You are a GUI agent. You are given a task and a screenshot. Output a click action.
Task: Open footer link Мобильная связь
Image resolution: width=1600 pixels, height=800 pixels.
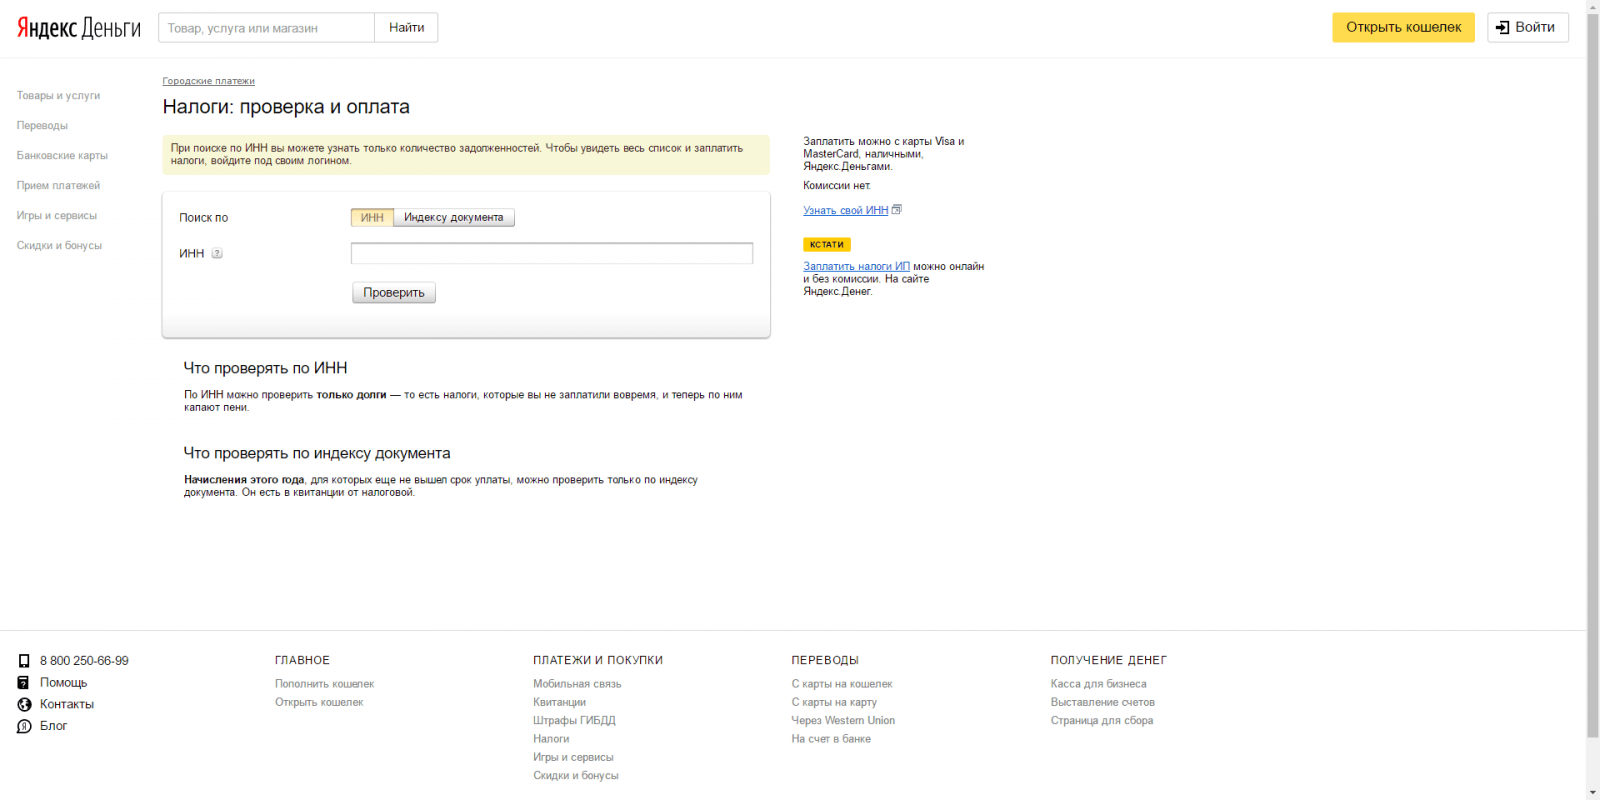[x=577, y=685]
